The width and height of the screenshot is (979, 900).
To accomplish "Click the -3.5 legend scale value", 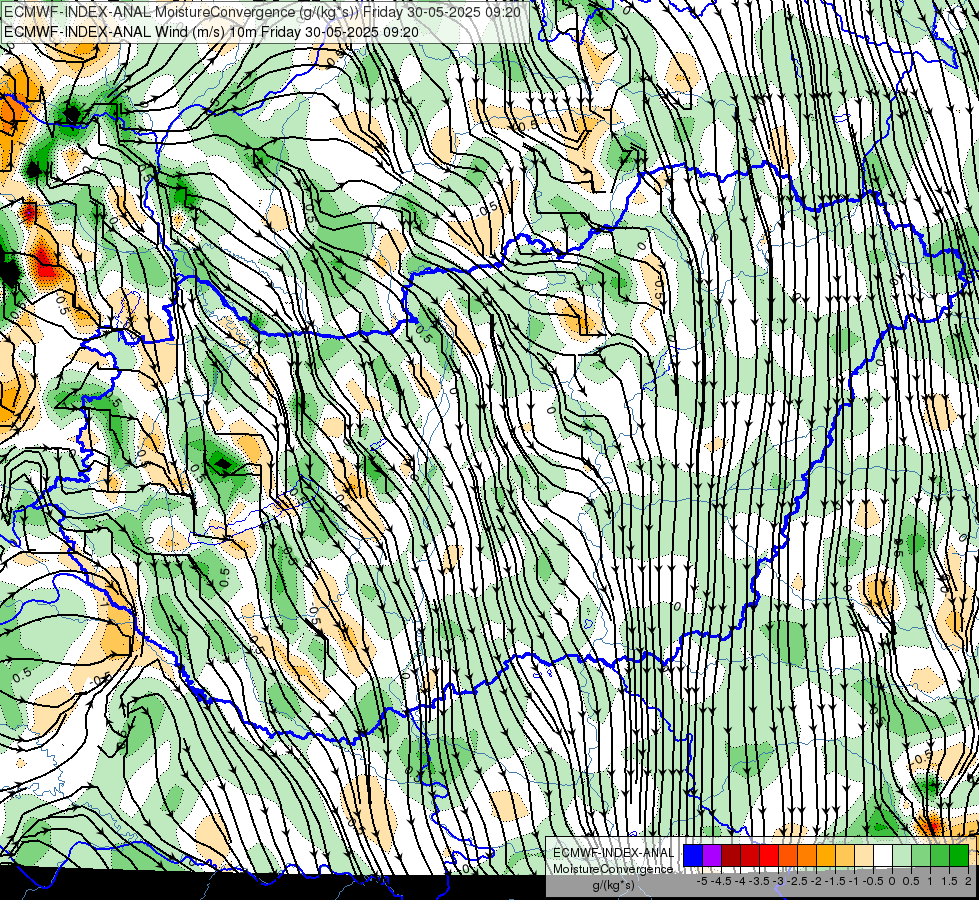I will coord(759,881).
